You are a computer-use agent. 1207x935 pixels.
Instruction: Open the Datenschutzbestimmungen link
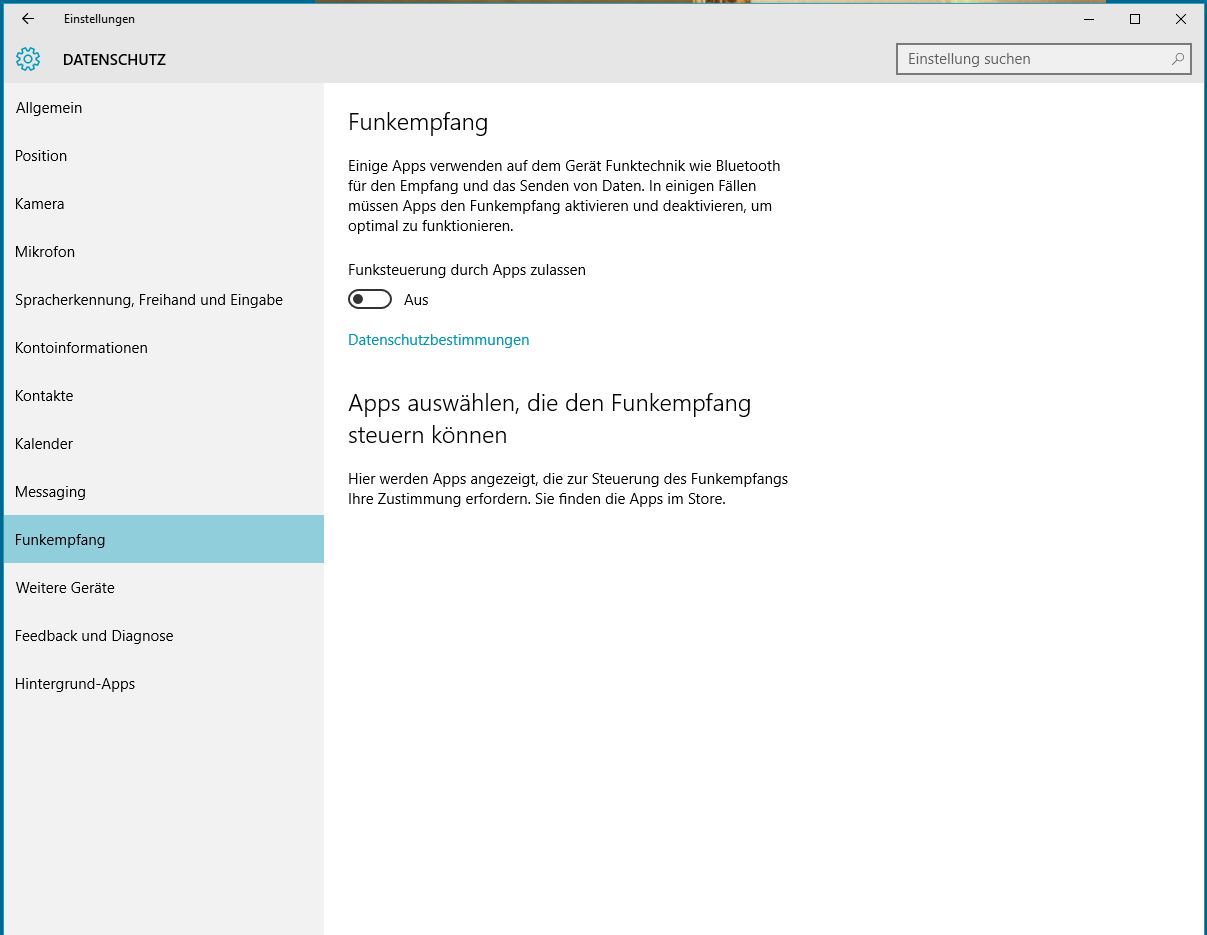coord(438,340)
